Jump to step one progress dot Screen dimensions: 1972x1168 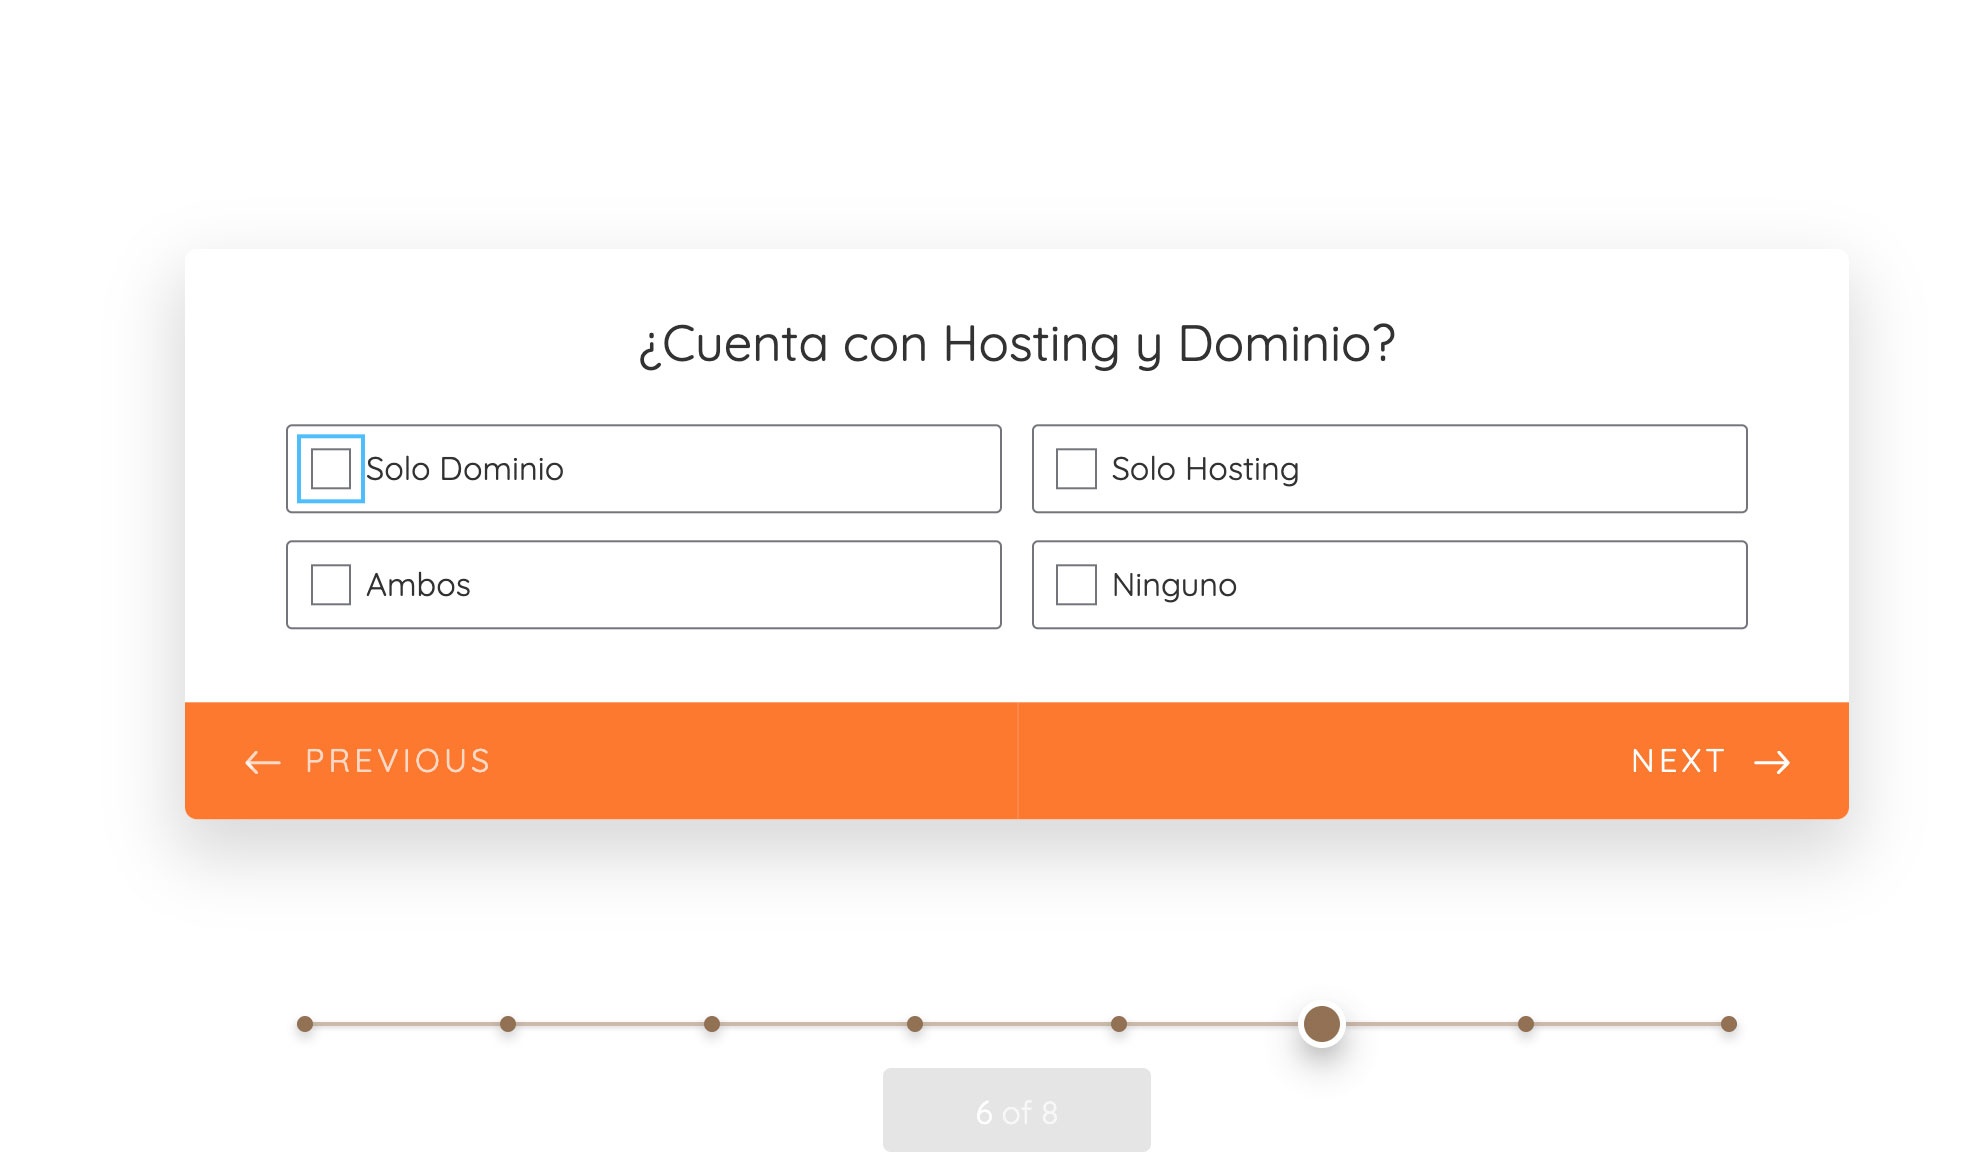305,1024
